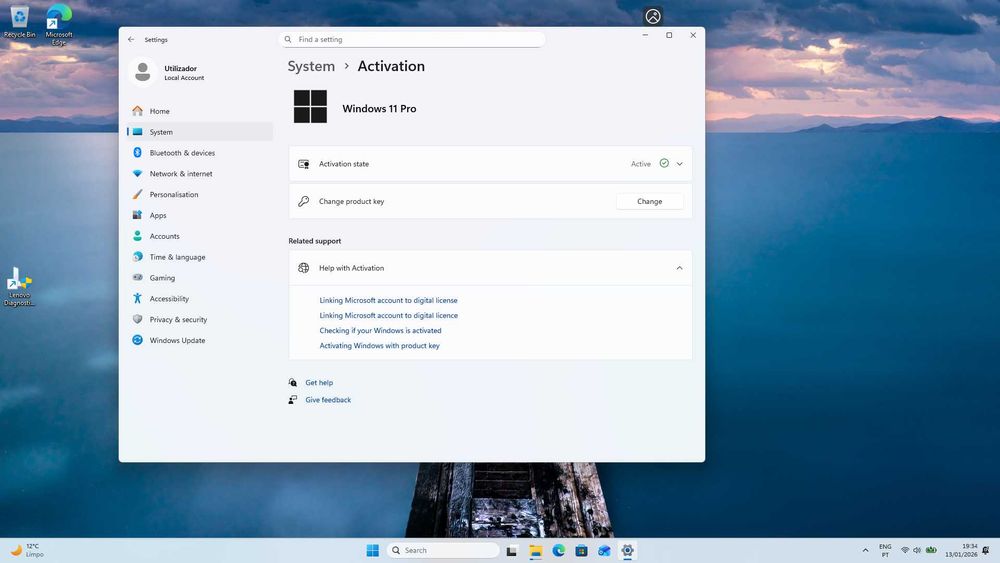Click the Find a setting search box

pyautogui.click(x=412, y=40)
